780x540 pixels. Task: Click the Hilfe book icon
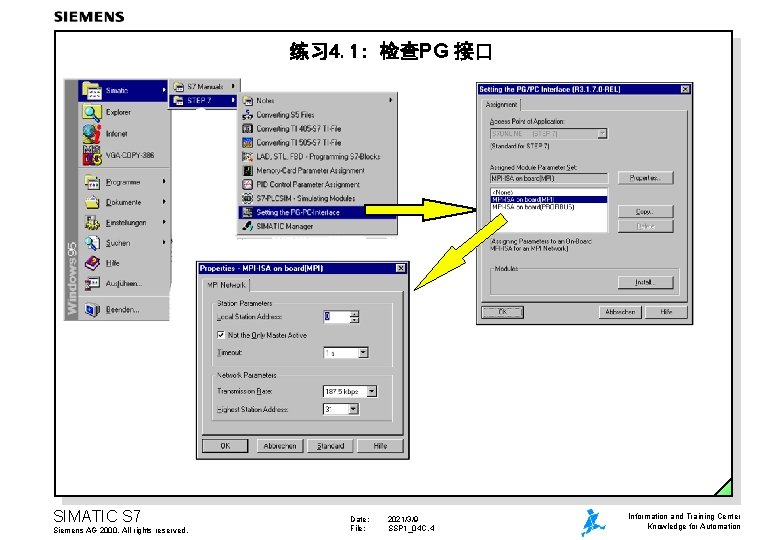(x=92, y=263)
